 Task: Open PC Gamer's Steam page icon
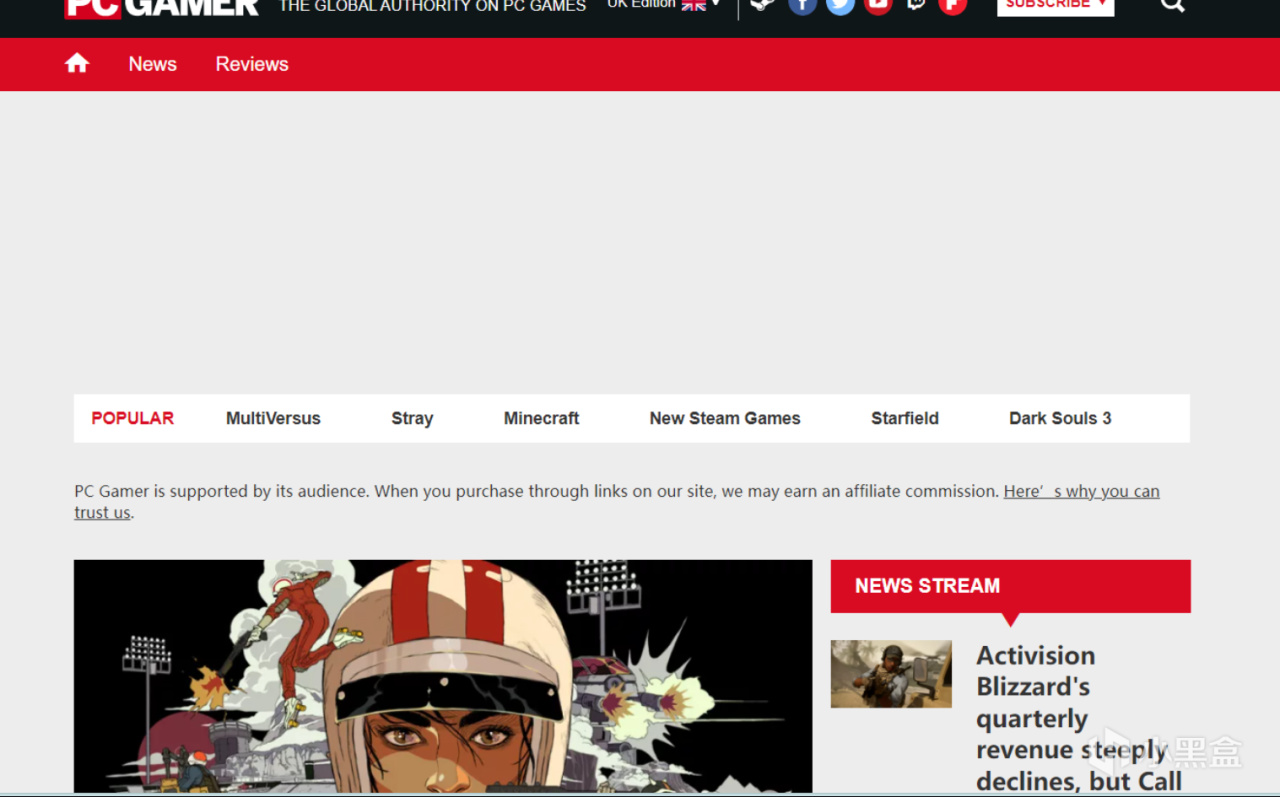click(x=763, y=5)
